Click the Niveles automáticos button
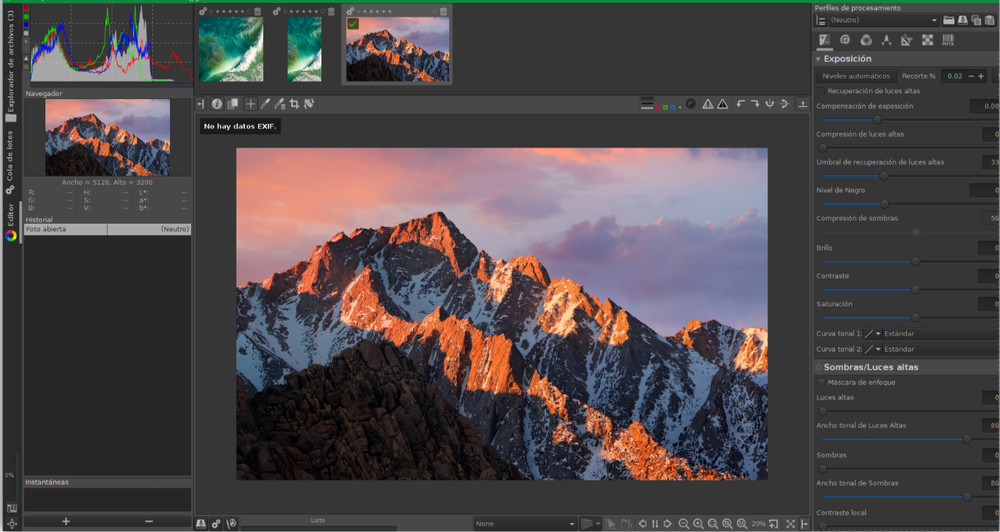The width and height of the screenshot is (1000, 532). click(857, 76)
